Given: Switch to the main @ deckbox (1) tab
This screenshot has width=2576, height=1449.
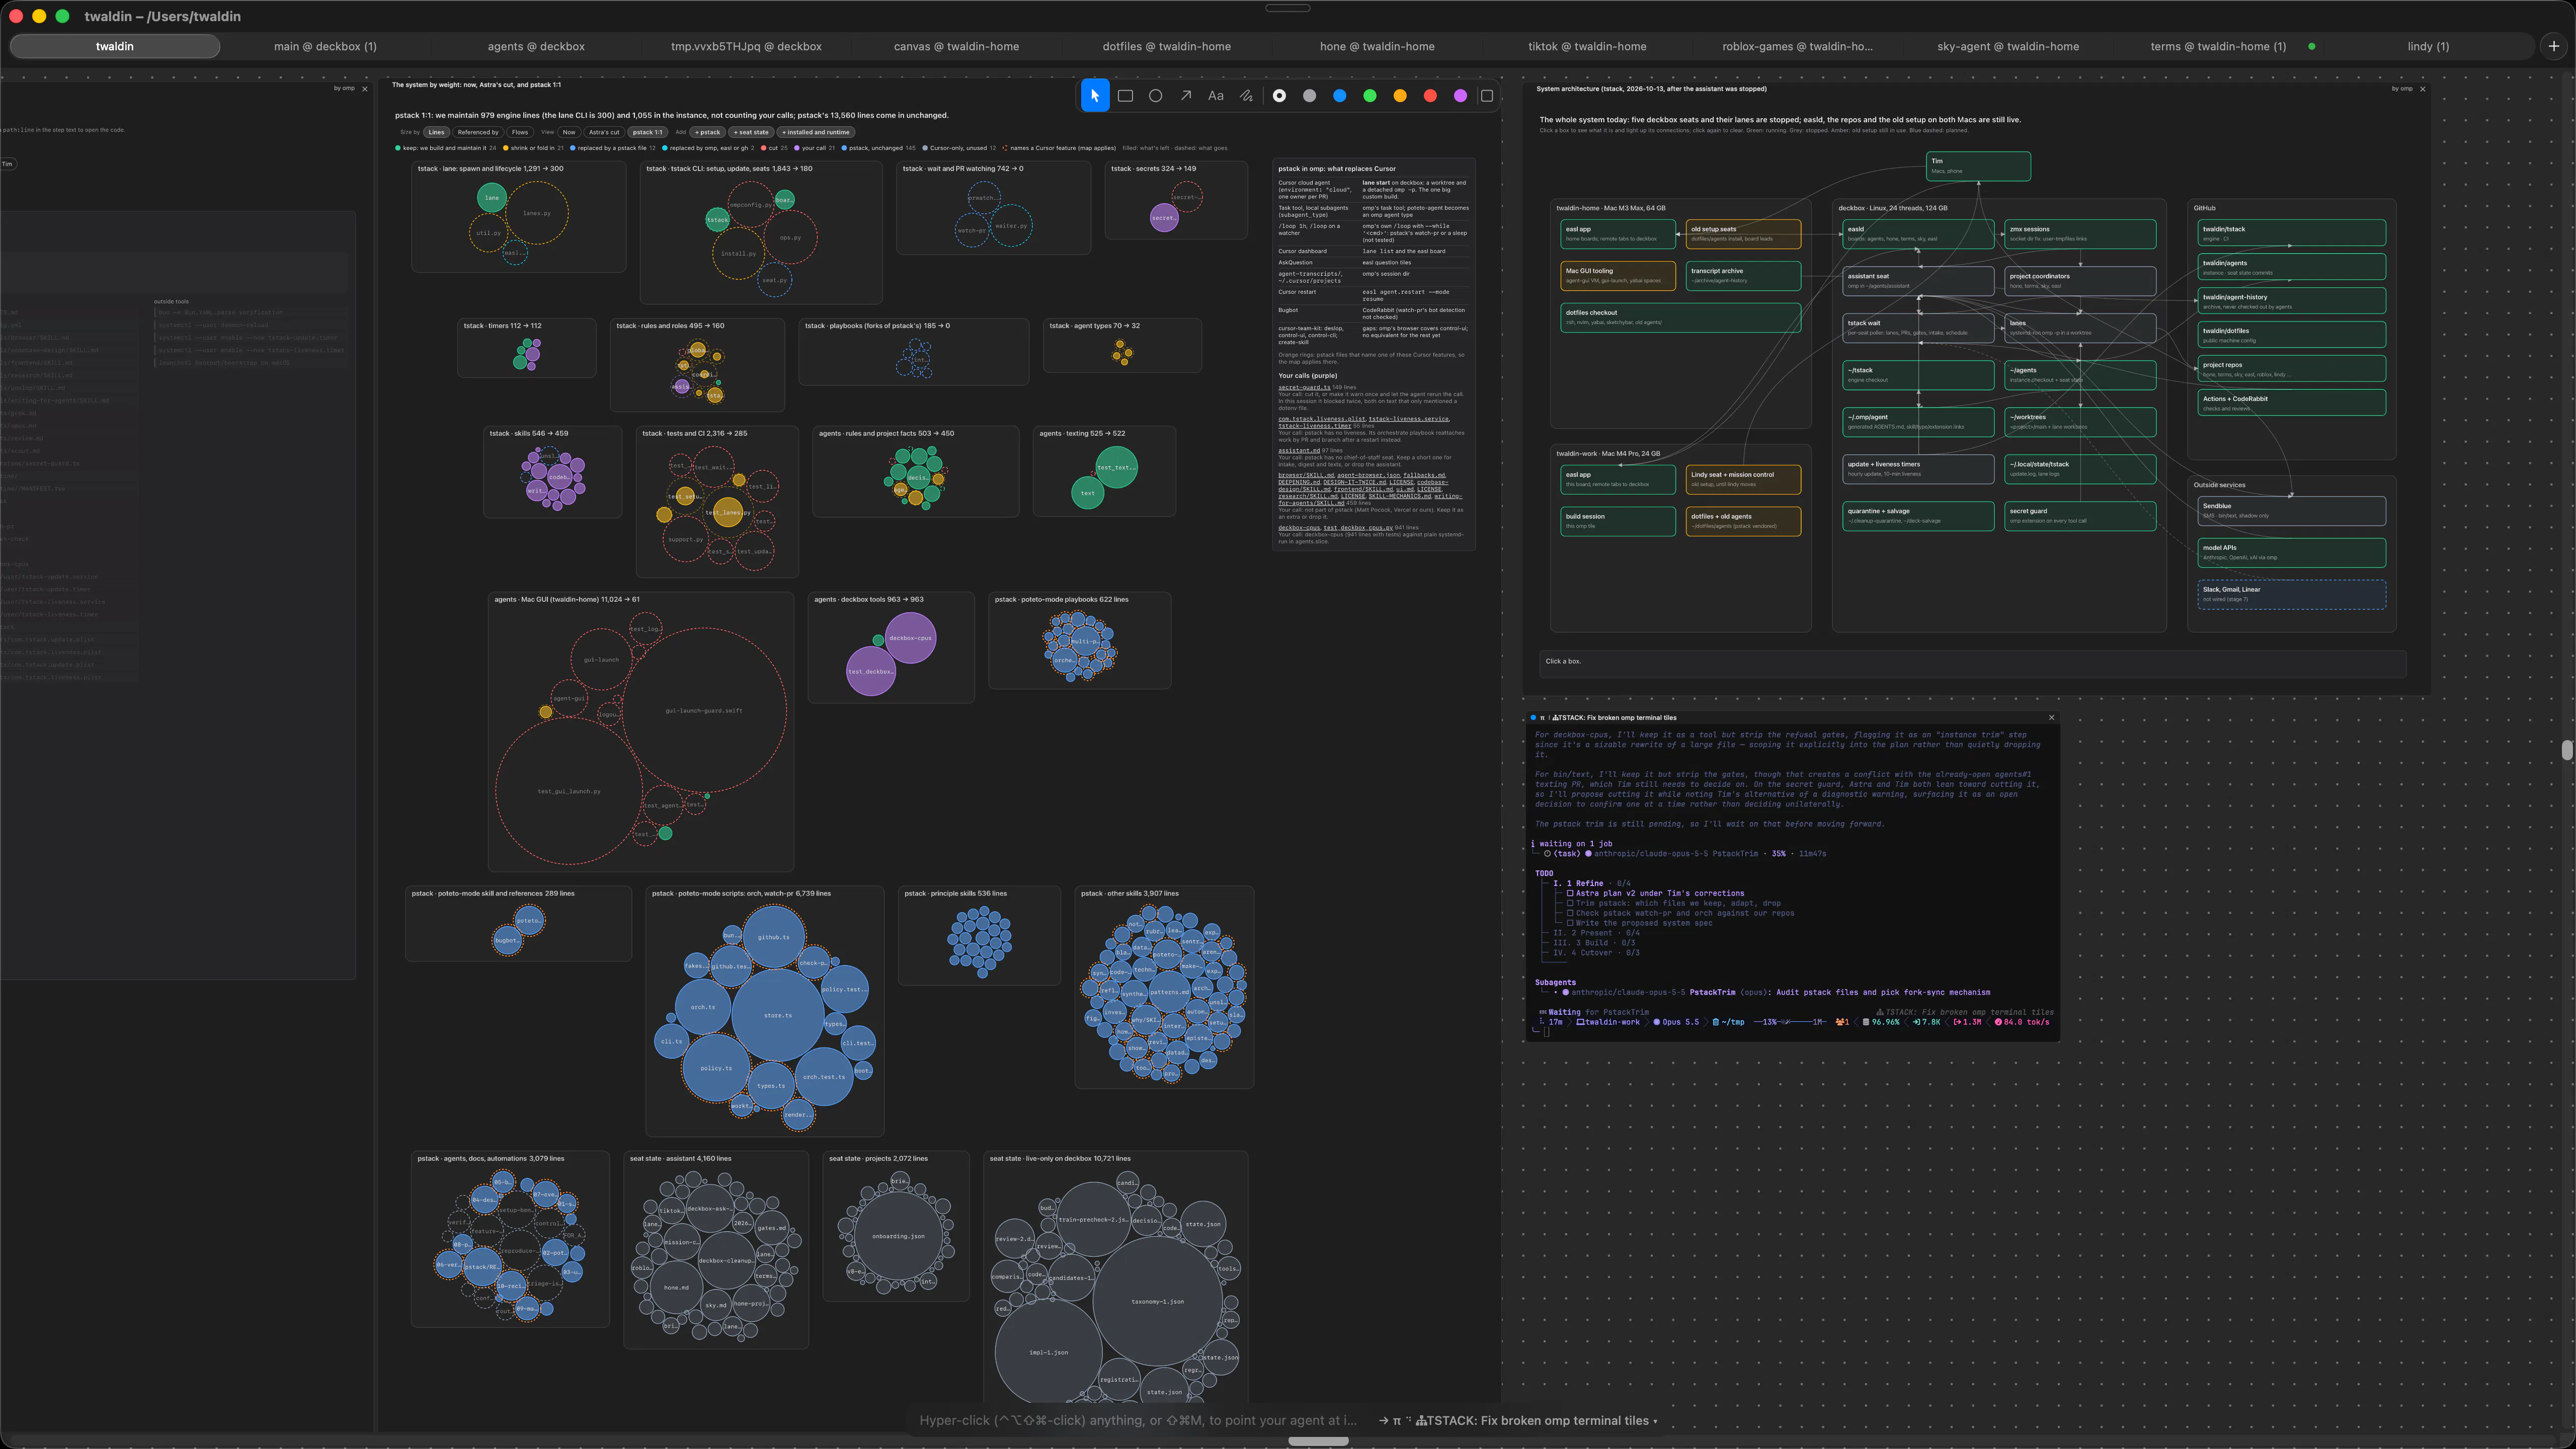Looking at the screenshot, I should click(x=325, y=46).
